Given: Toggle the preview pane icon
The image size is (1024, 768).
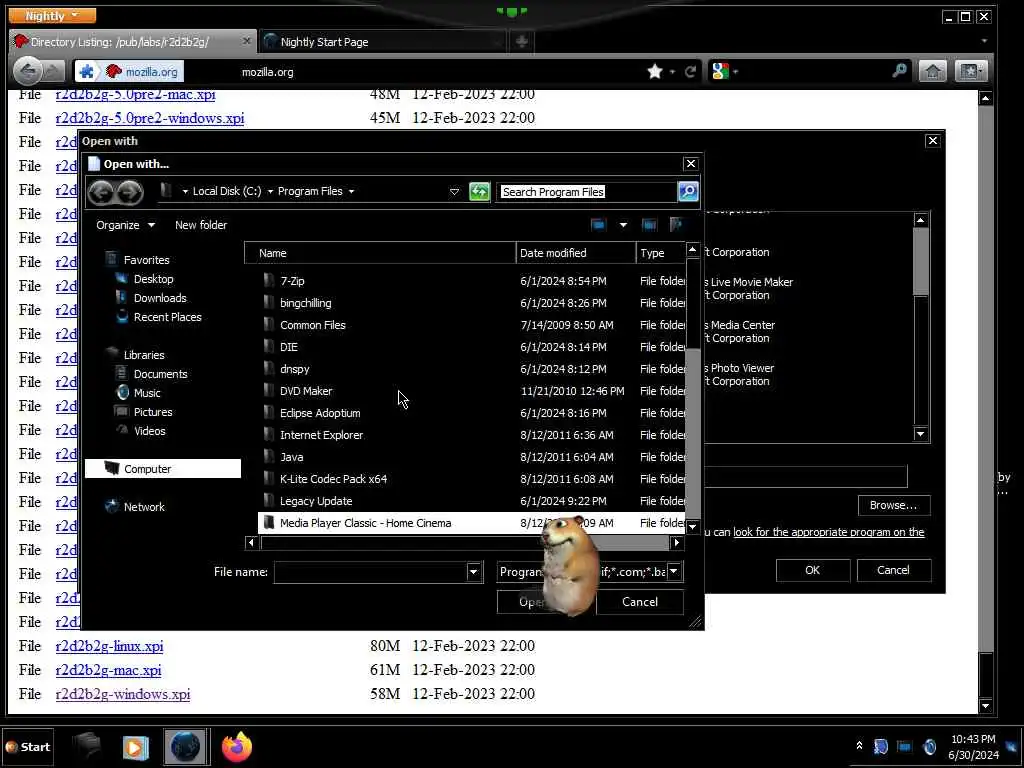Looking at the screenshot, I should 649,225.
